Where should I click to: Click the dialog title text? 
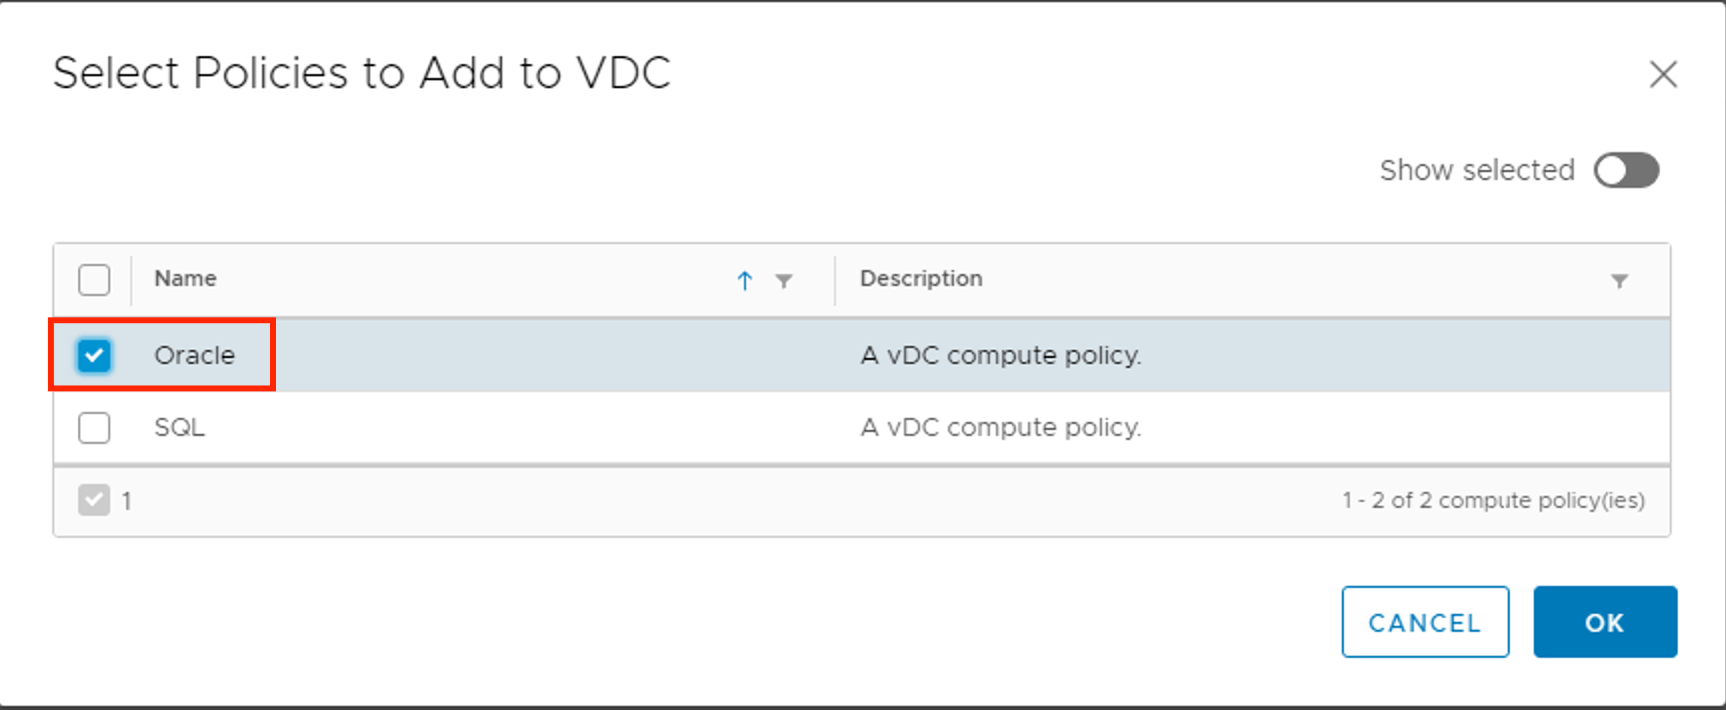[x=361, y=73]
